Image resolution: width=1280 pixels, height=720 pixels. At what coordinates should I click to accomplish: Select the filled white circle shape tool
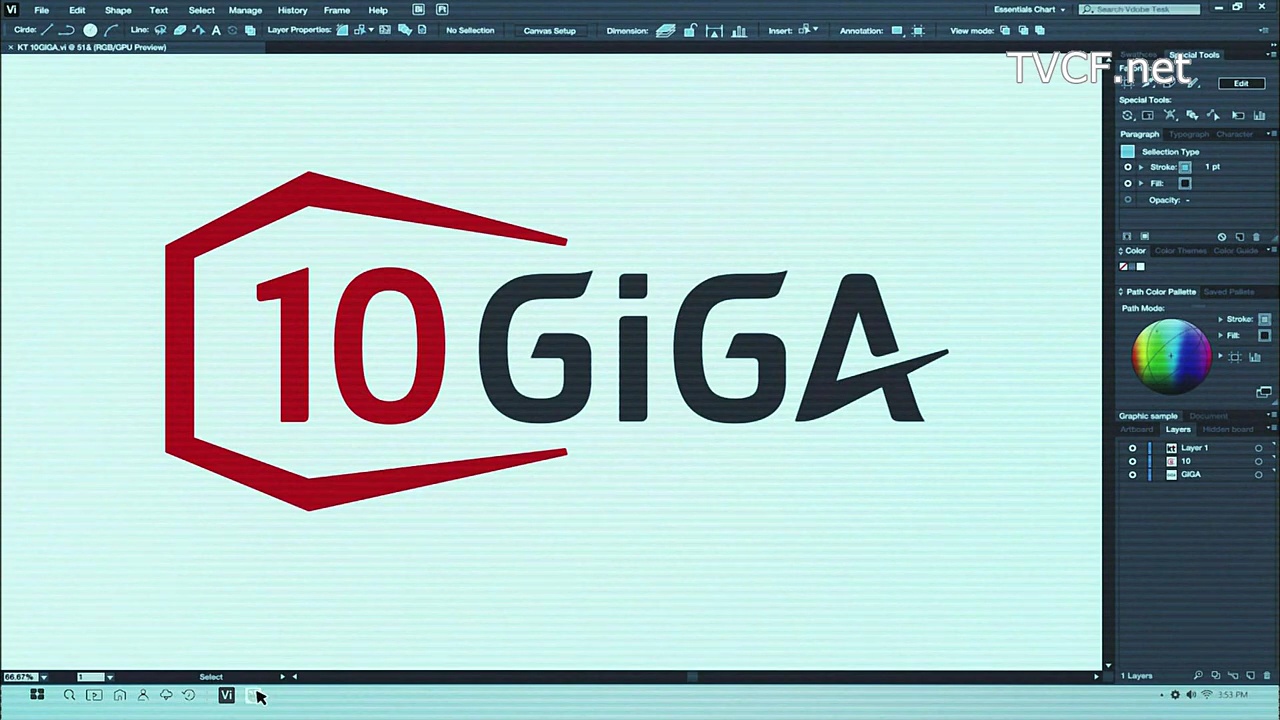90,30
